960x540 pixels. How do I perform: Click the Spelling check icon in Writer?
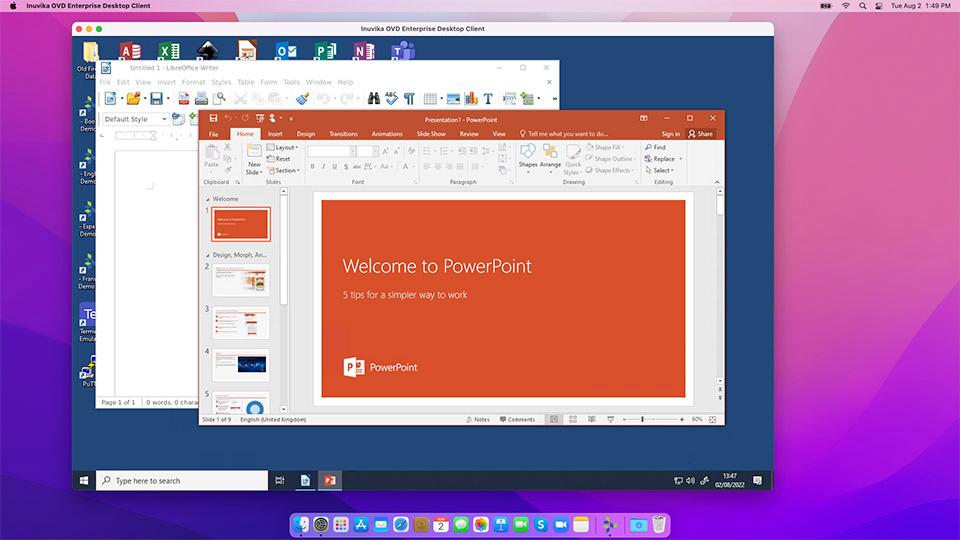(392, 99)
